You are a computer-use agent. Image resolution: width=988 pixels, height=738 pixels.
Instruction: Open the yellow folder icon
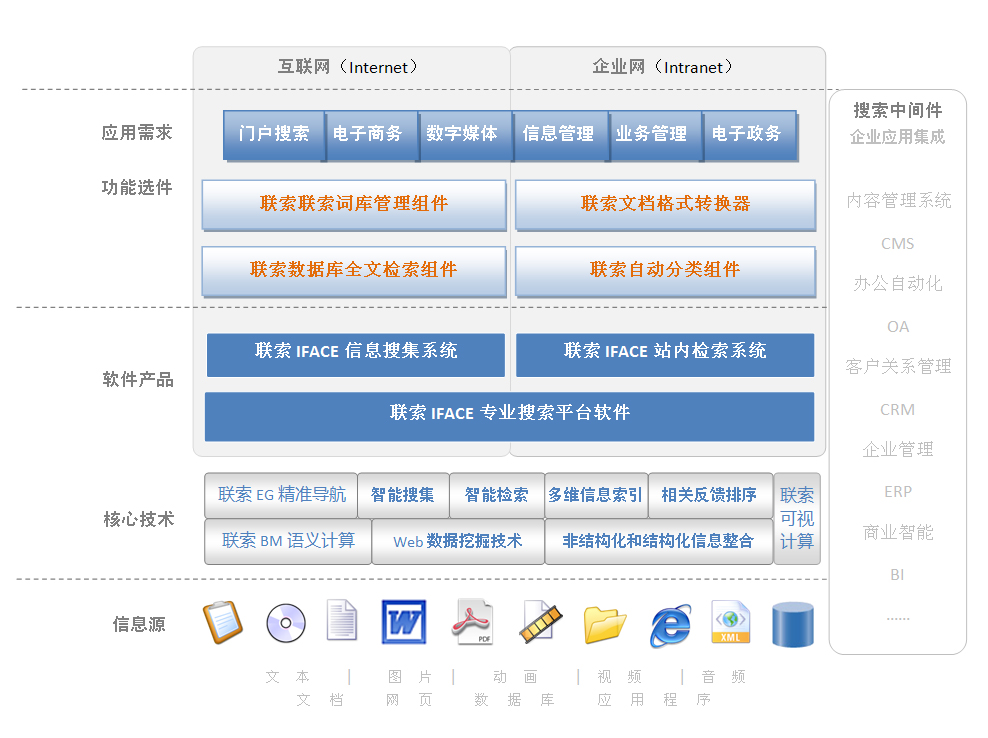pyautogui.click(x=604, y=624)
